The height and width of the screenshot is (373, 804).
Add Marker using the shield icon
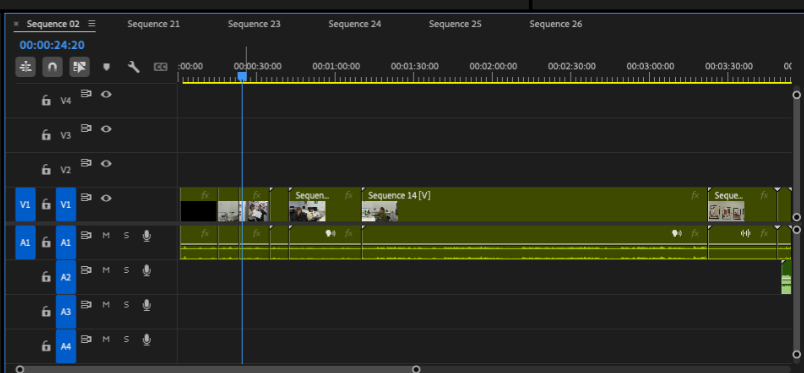(x=106, y=67)
